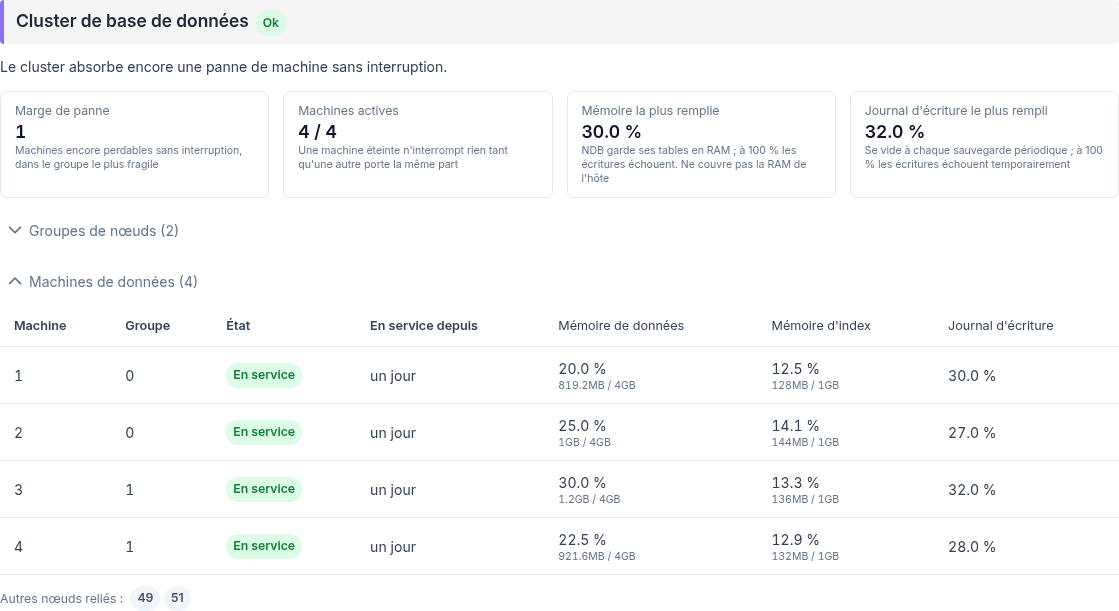The width and height of the screenshot is (1119, 611).
Task: Click the Cluster de base de données title
Action: pyautogui.click(x=132, y=21)
